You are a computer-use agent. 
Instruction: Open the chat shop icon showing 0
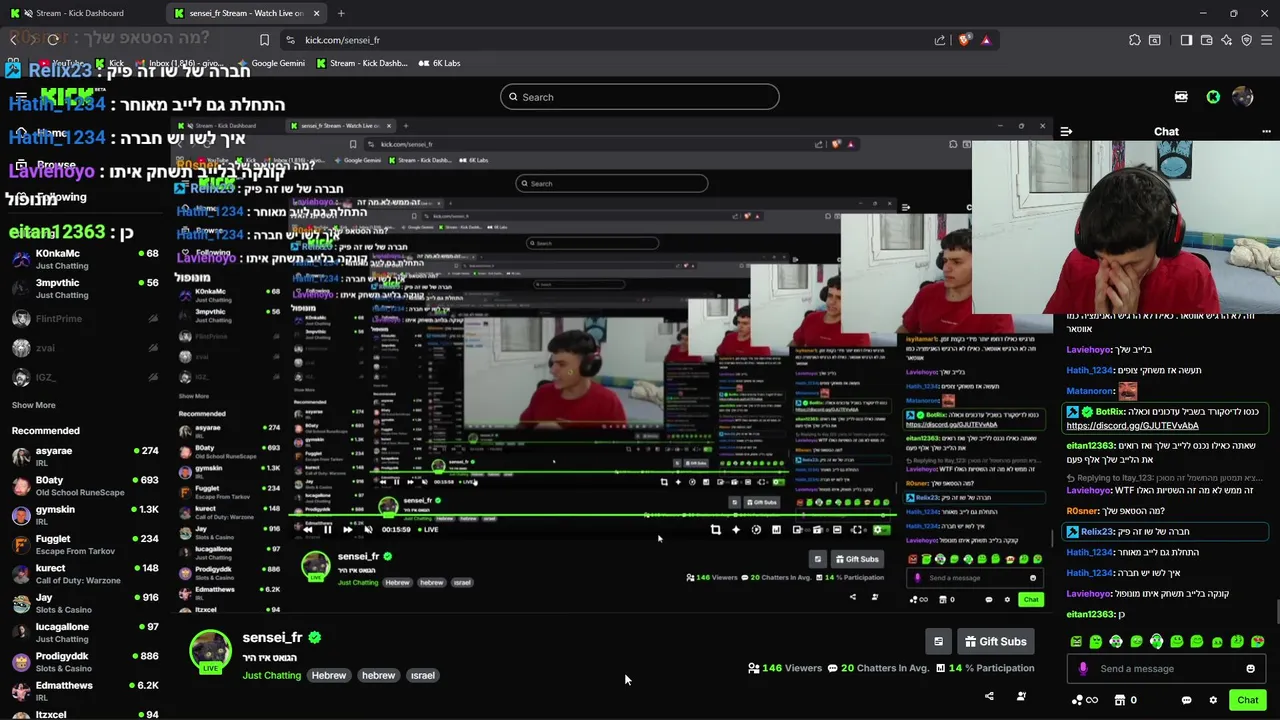tap(1125, 700)
